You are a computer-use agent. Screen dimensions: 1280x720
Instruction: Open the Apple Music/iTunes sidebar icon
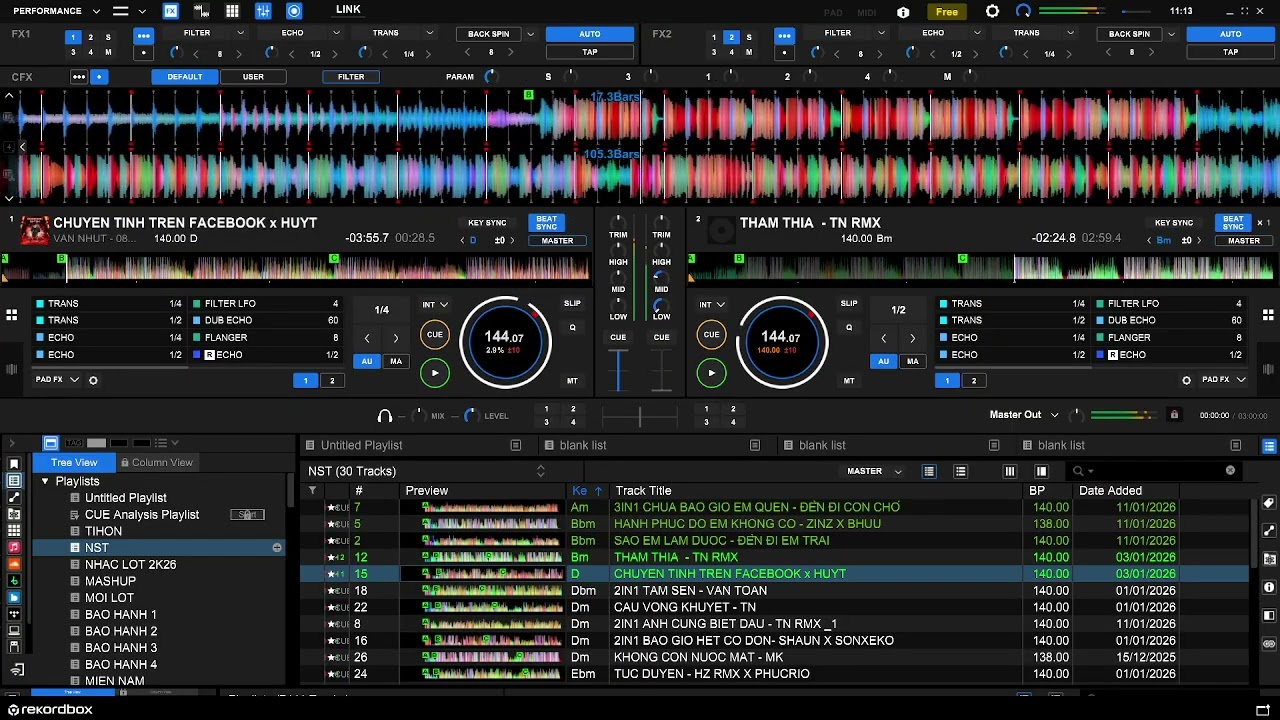[14, 547]
